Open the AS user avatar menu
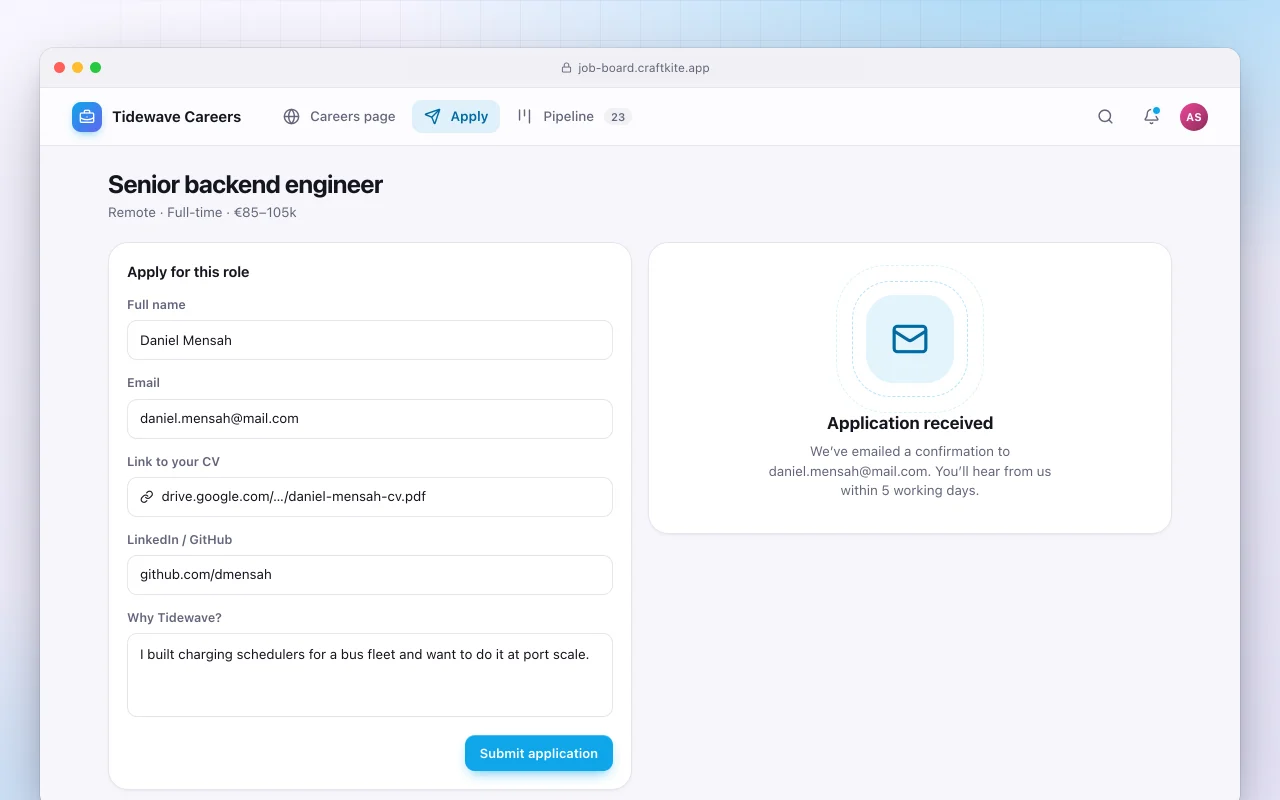1280x800 pixels. [x=1194, y=117]
